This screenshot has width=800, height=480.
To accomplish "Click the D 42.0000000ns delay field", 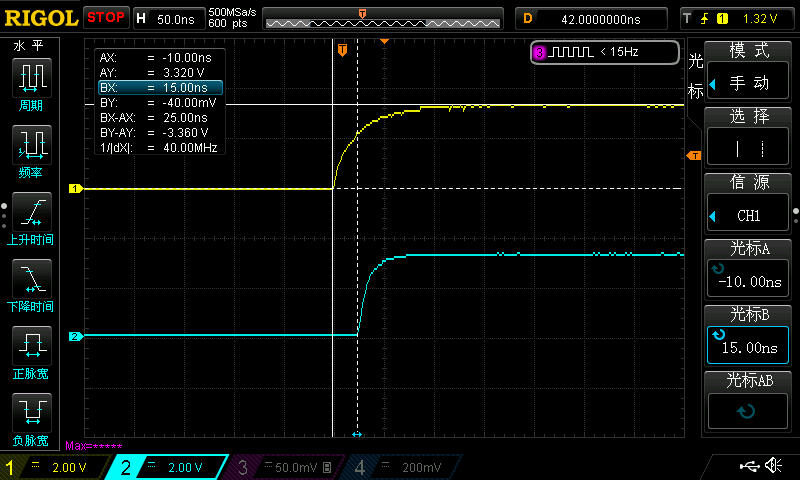I will (591, 19).
